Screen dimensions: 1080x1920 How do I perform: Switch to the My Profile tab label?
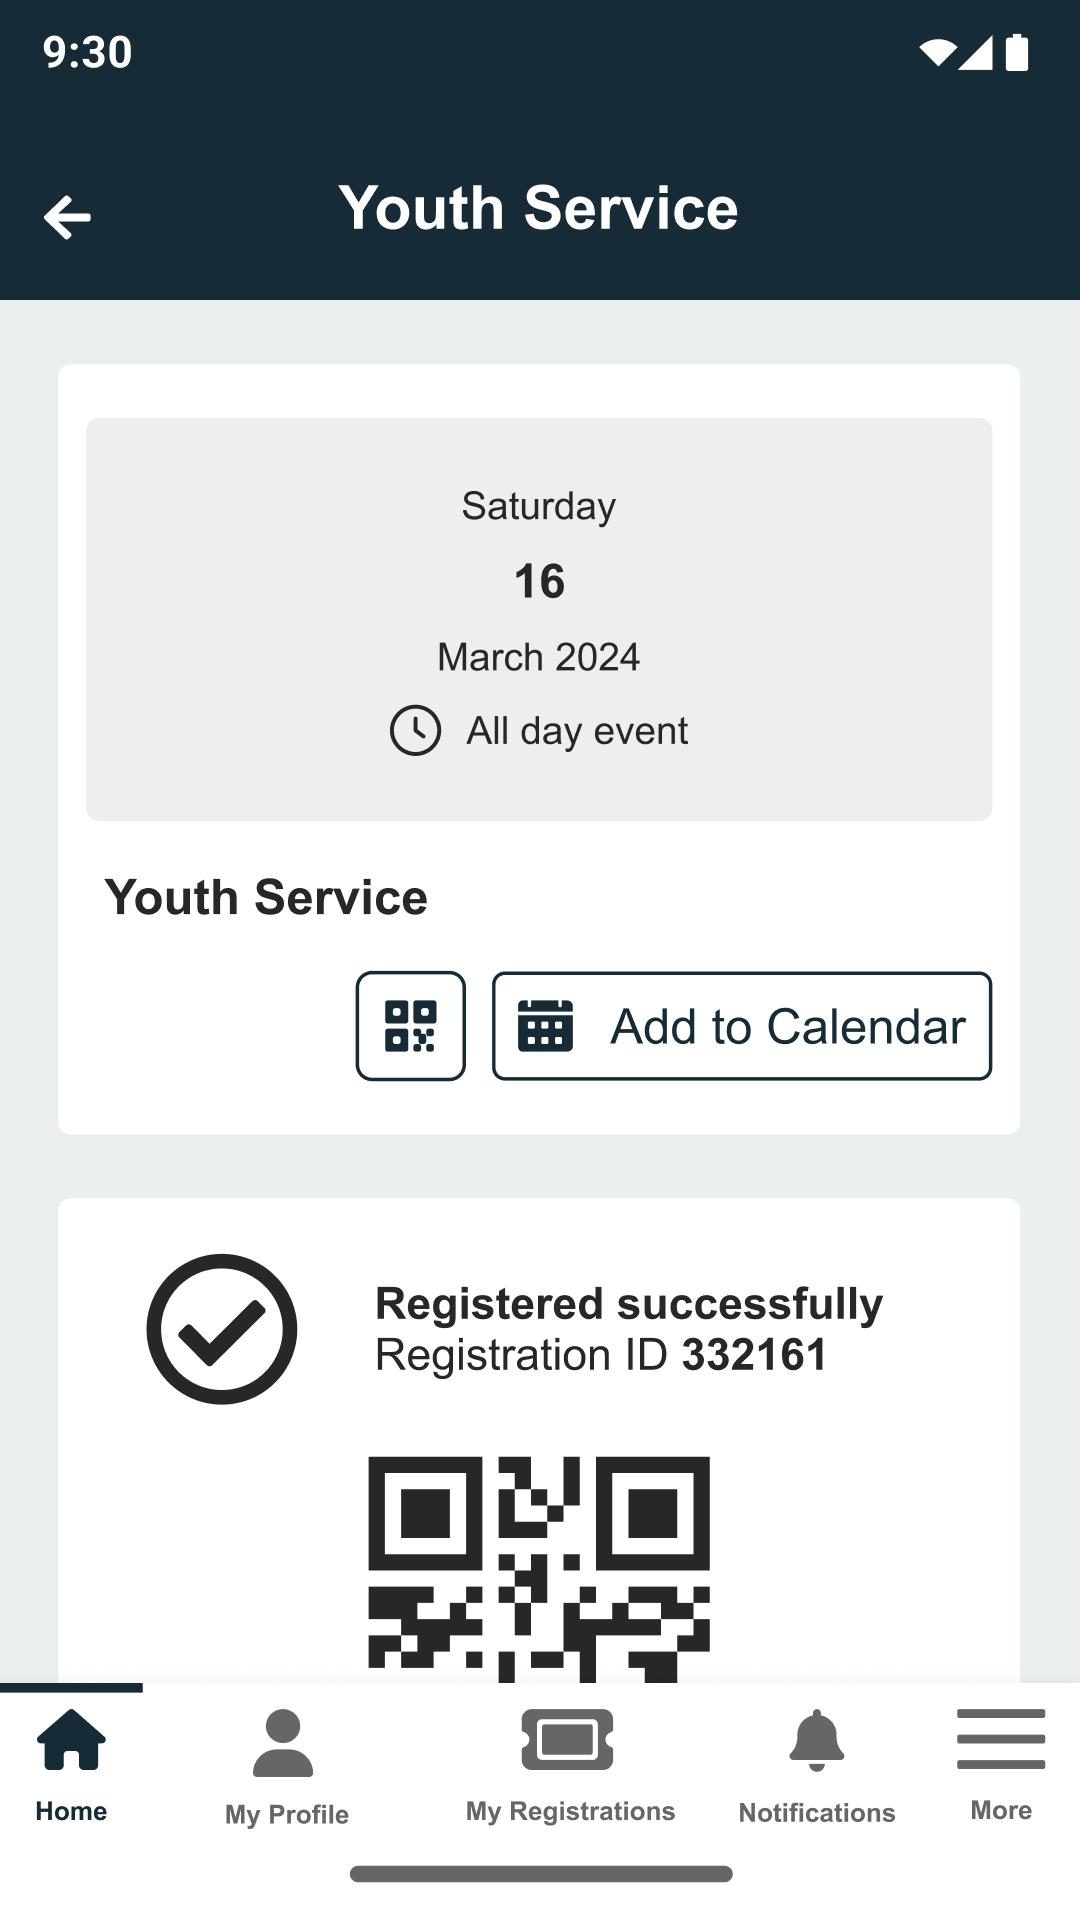[x=287, y=1814]
